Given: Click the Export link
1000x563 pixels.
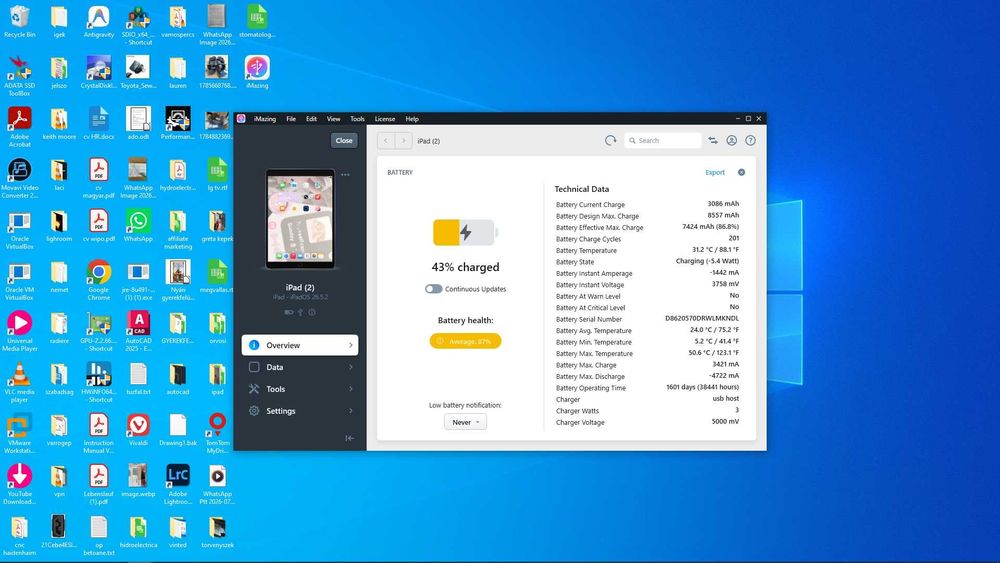Looking at the screenshot, I should tap(715, 172).
